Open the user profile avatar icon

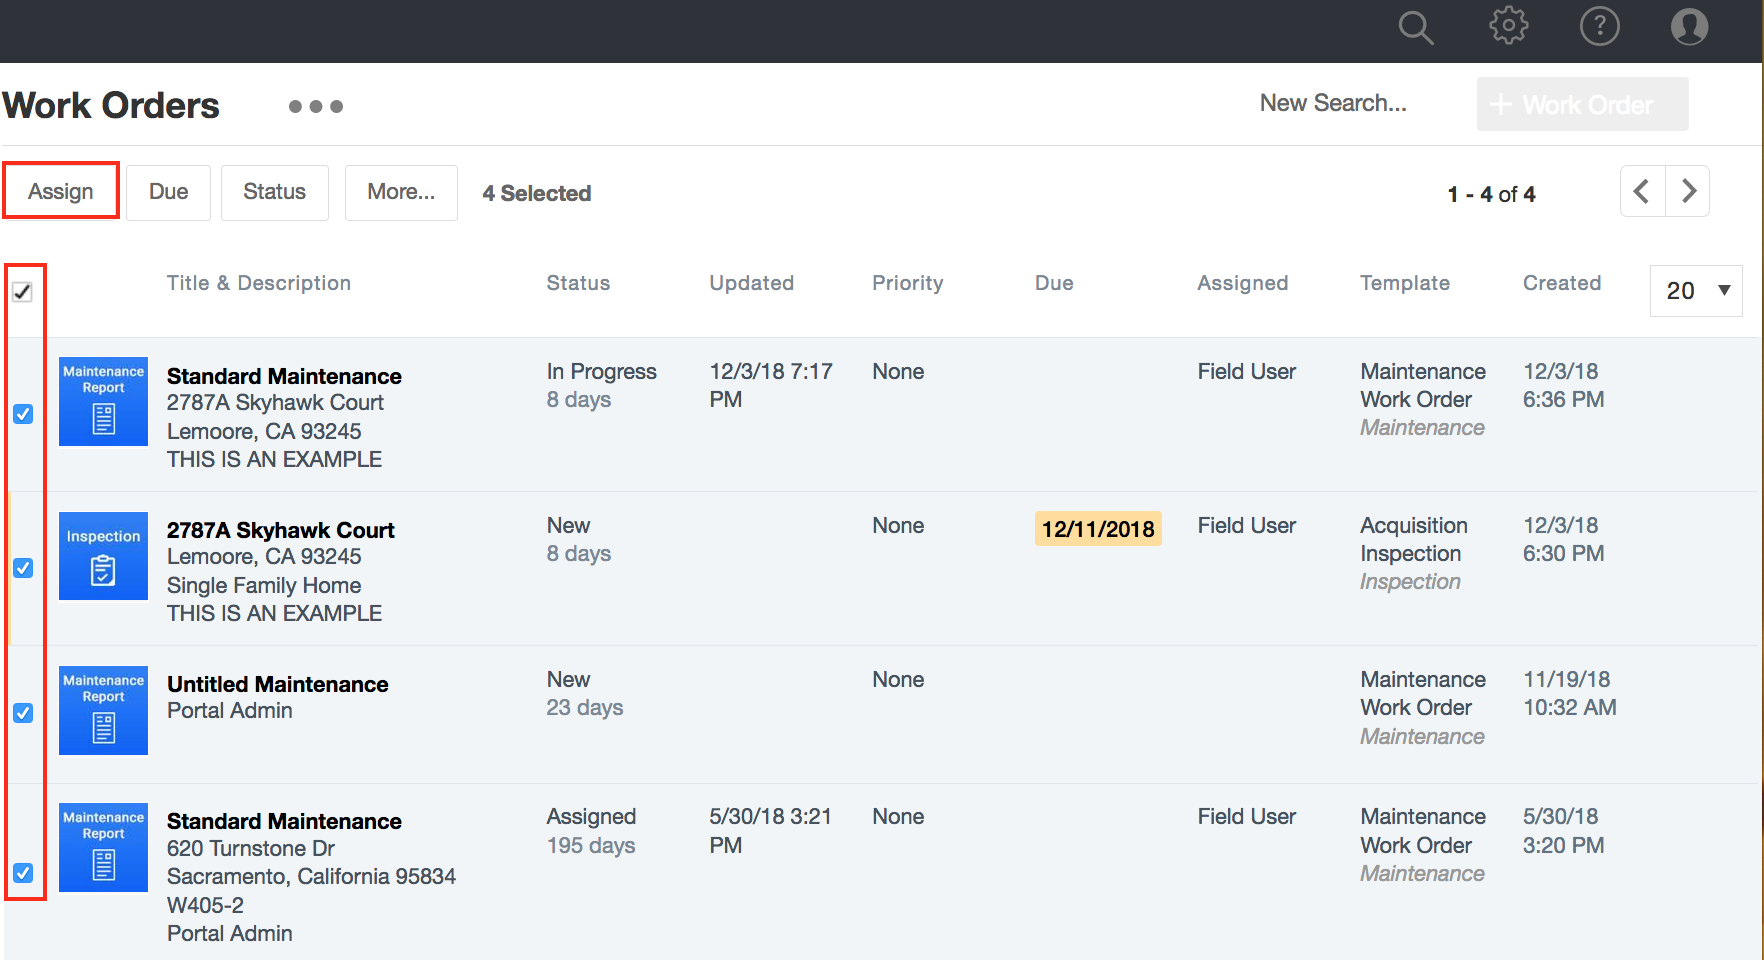tap(1689, 26)
